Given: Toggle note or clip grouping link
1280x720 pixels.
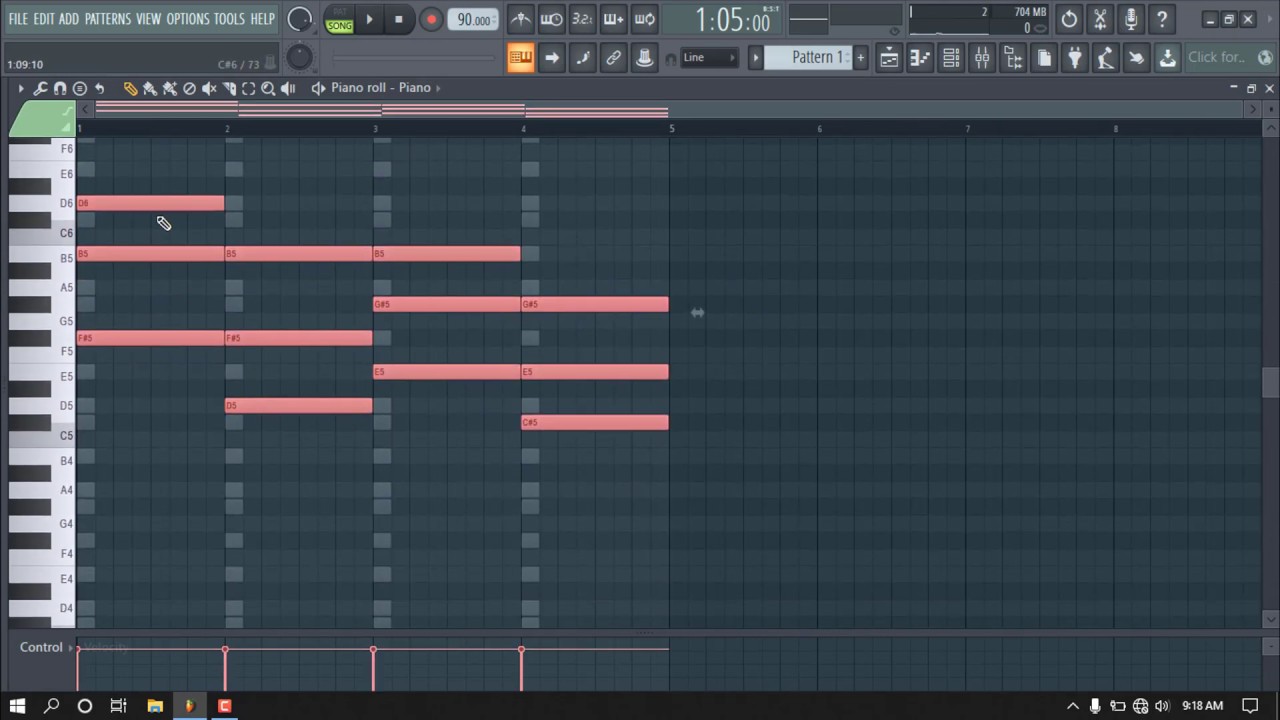Looking at the screenshot, I should point(613,57).
